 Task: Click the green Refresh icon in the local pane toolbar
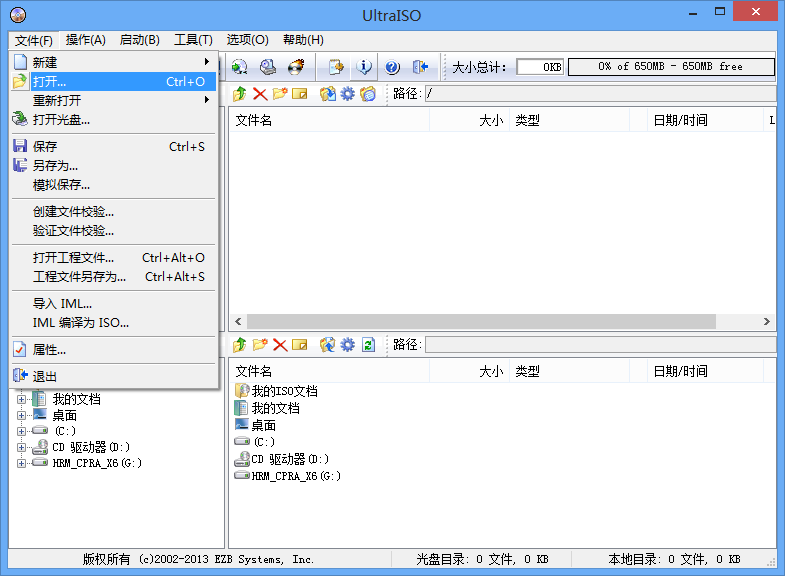(x=368, y=345)
